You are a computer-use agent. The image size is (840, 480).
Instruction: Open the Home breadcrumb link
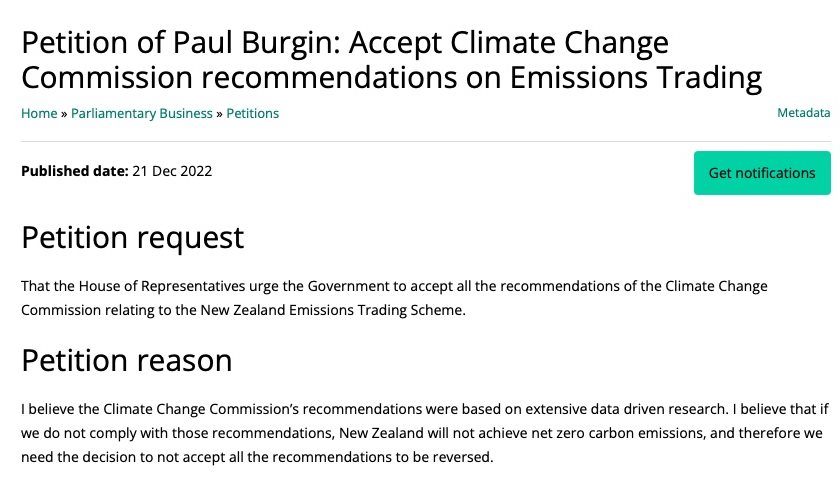point(39,114)
